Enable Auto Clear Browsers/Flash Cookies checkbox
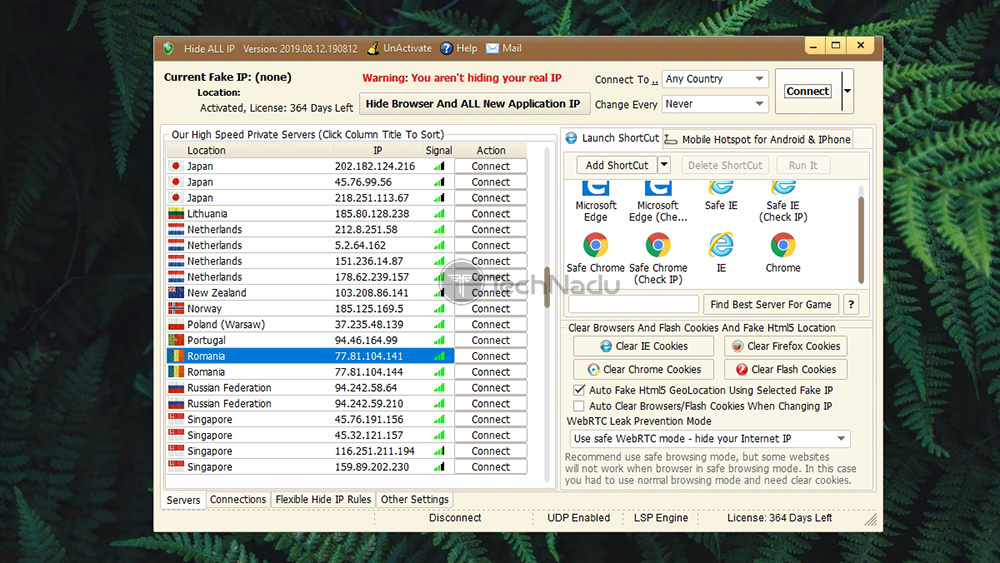This screenshot has width=1000, height=563. (x=579, y=406)
